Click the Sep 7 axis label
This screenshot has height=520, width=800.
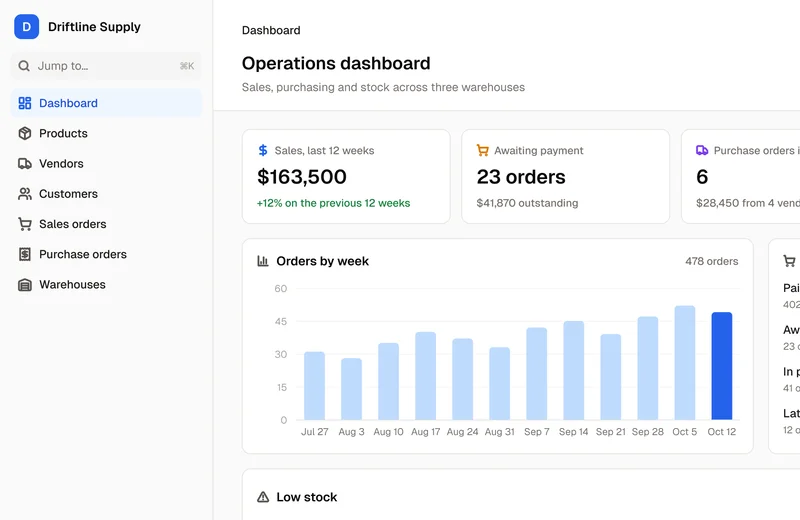[537, 432]
